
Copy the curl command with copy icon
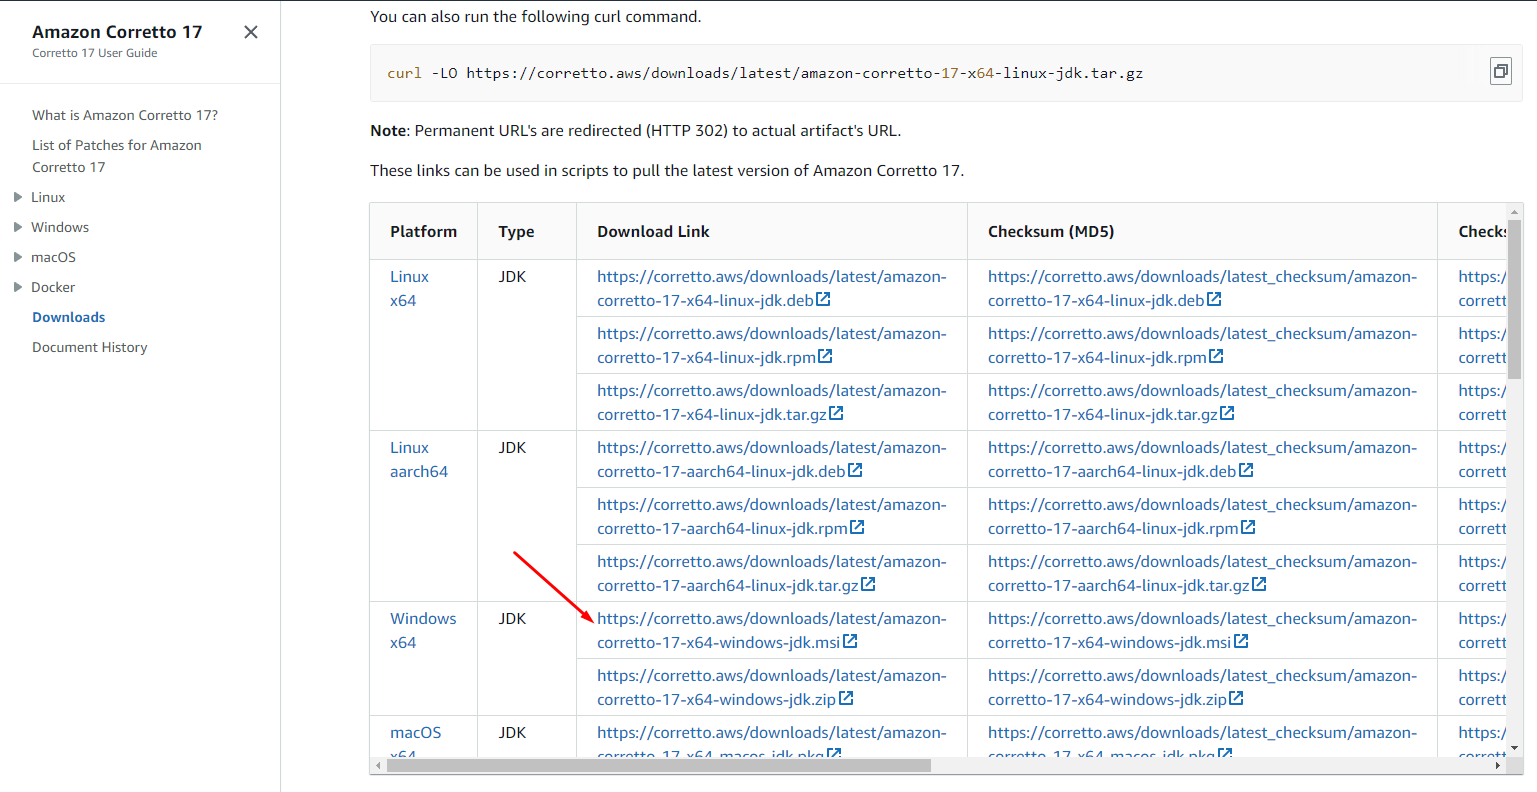1500,71
